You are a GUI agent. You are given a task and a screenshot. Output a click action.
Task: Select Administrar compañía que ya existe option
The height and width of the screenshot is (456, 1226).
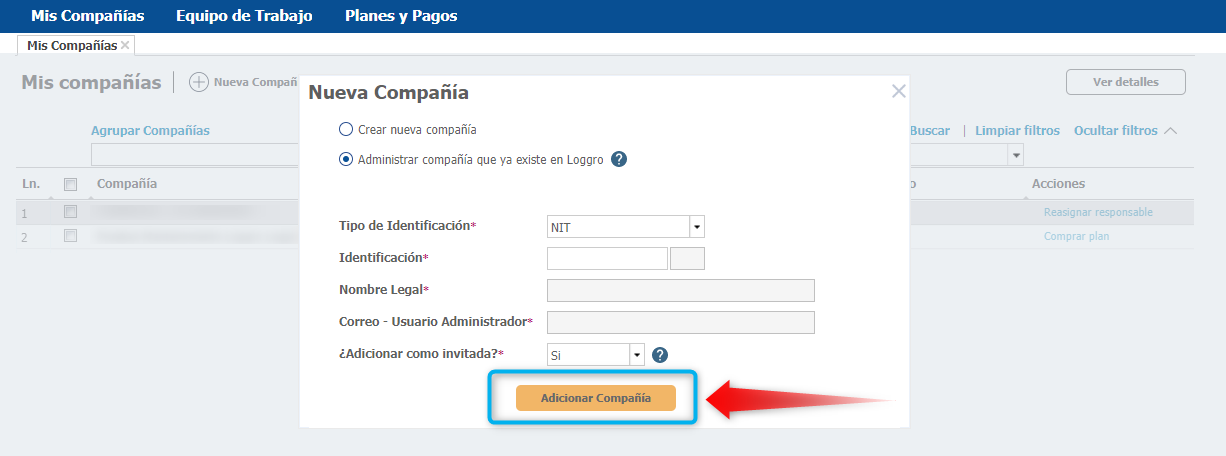coord(346,159)
